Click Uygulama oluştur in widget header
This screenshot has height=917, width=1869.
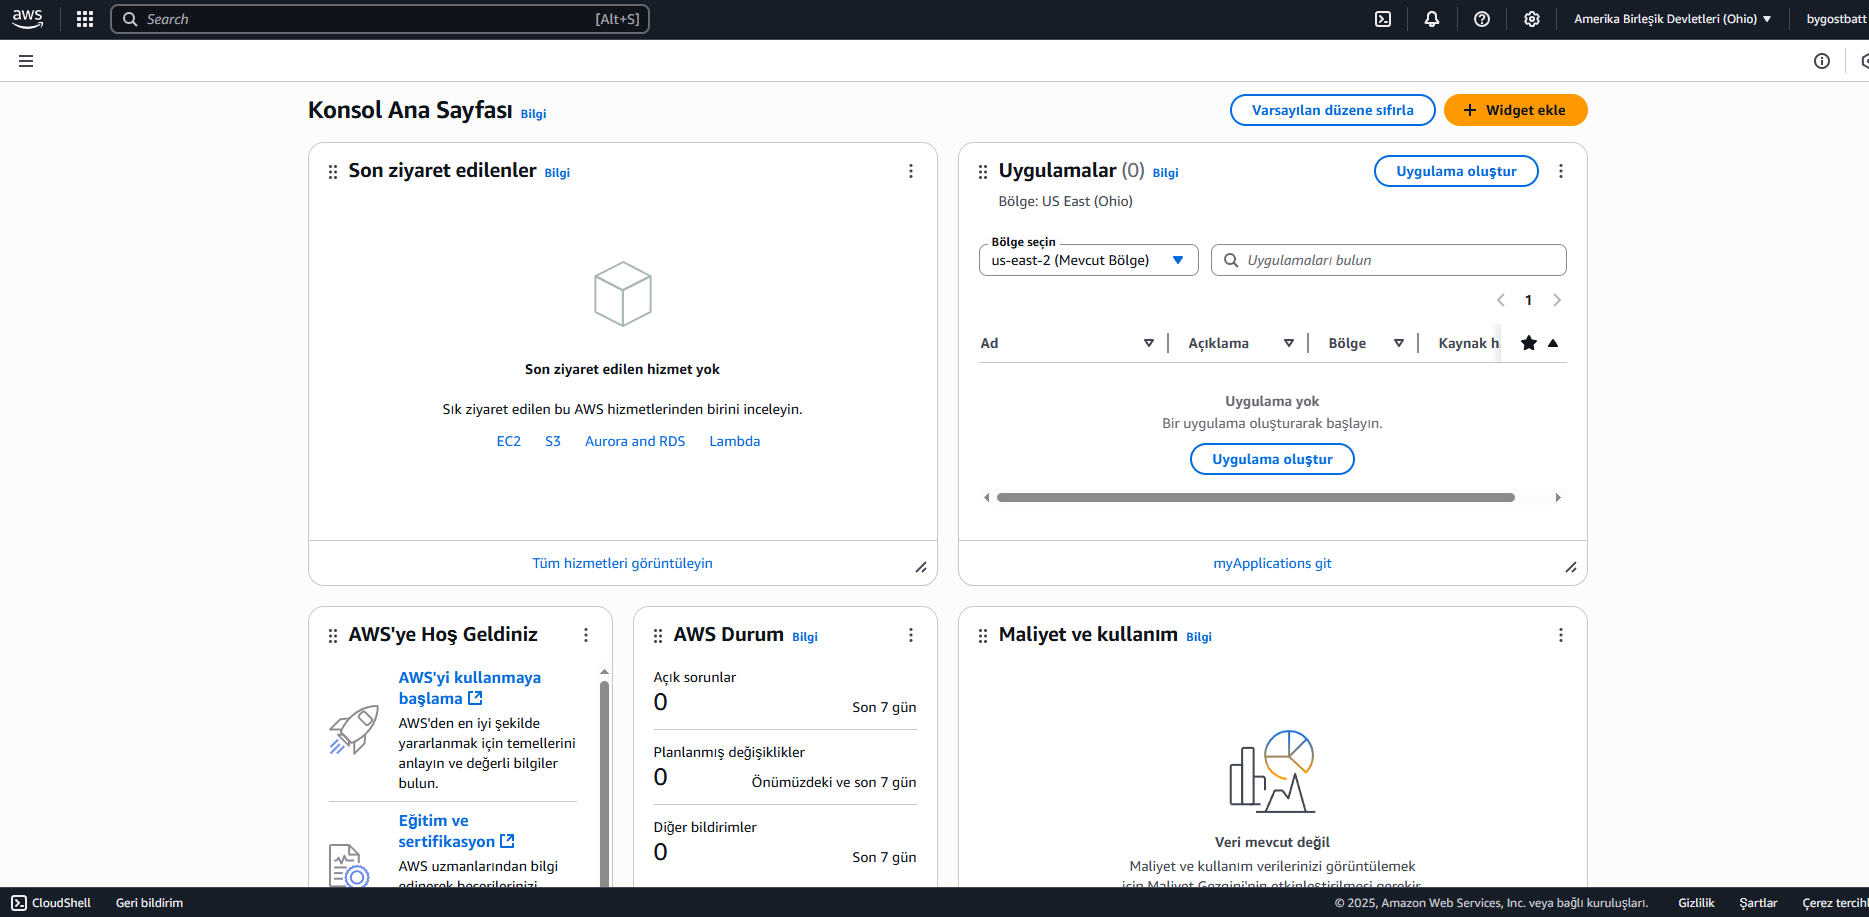1456,171
